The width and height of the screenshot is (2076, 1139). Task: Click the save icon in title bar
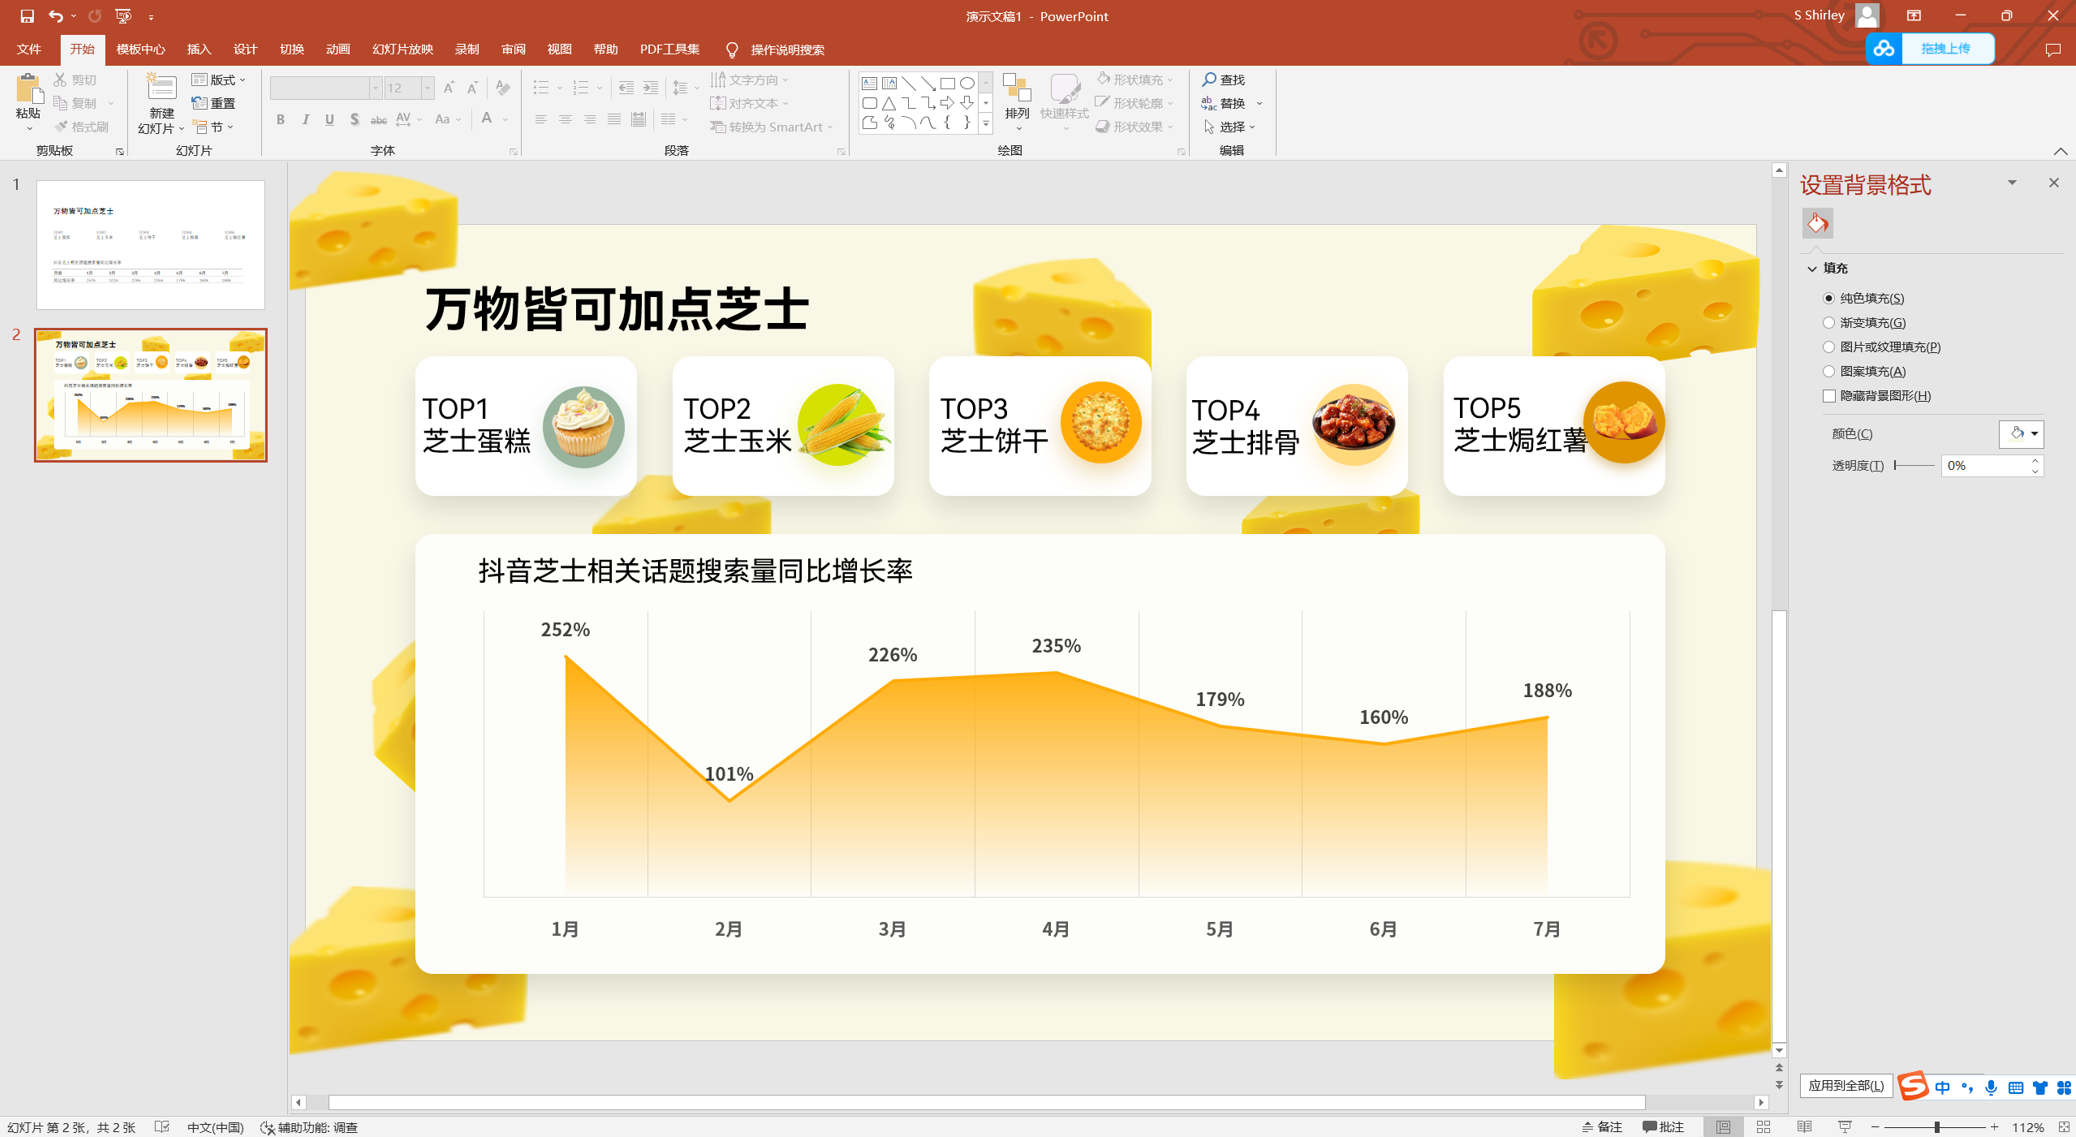27,16
